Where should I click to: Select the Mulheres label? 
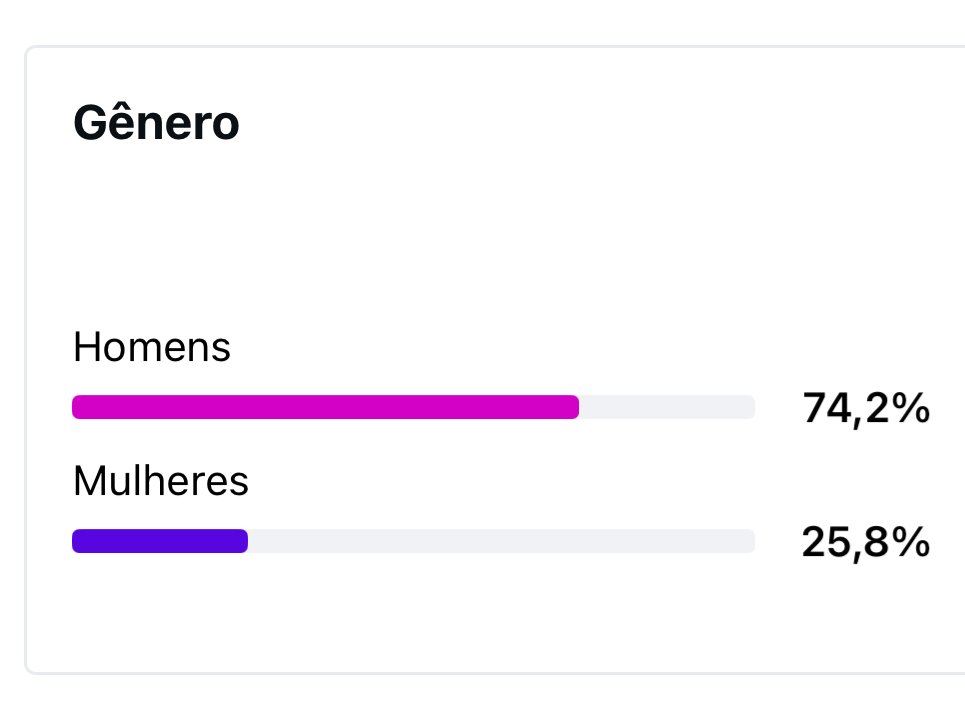pyautogui.click(x=161, y=480)
